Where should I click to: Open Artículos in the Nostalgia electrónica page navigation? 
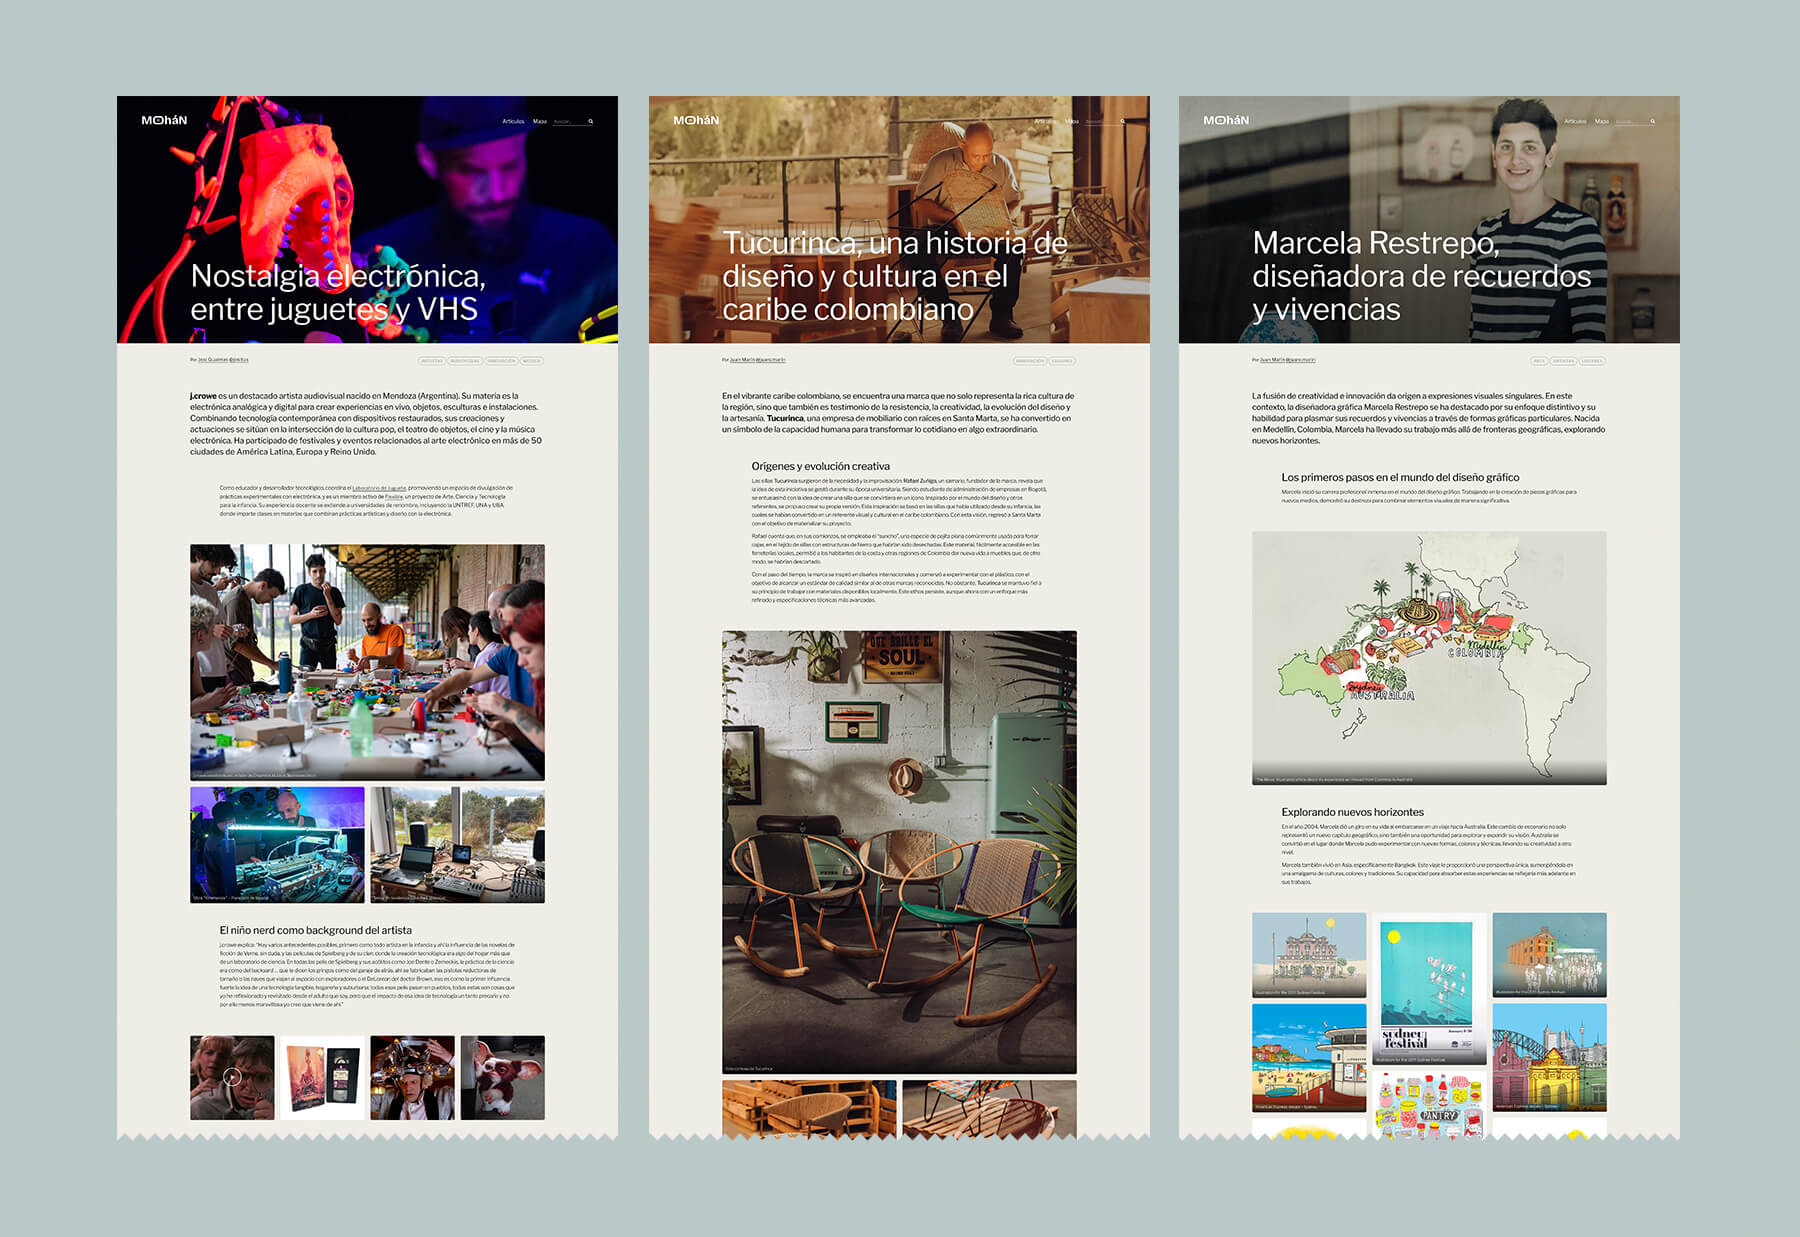point(513,122)
